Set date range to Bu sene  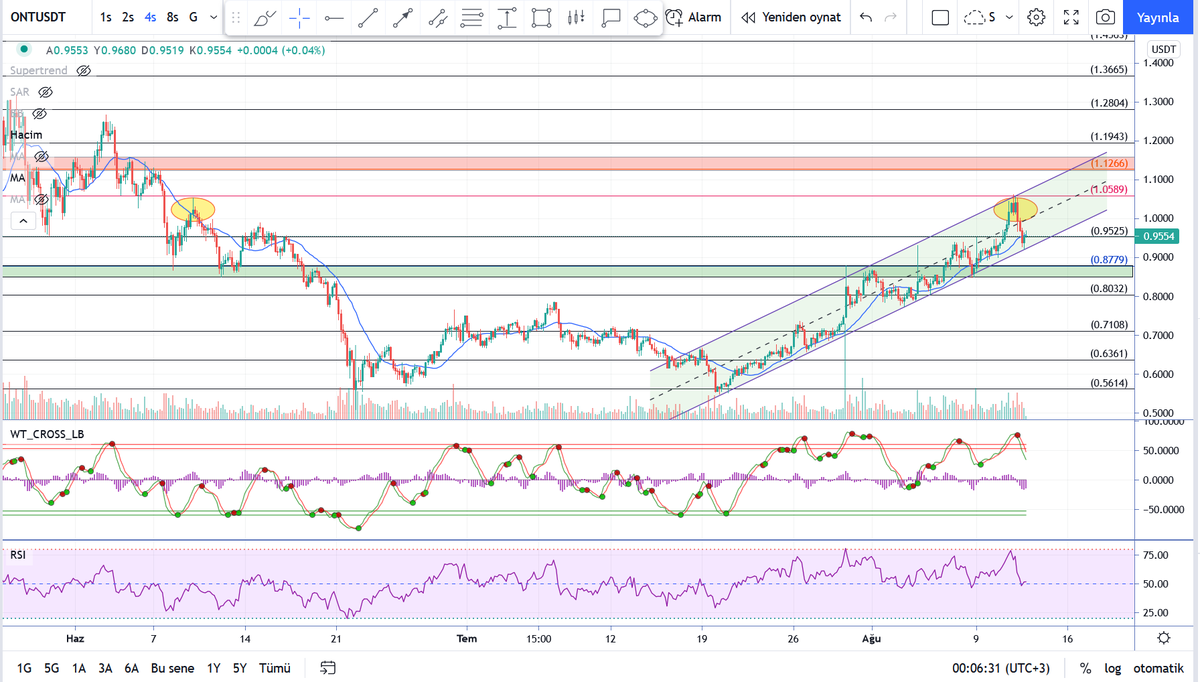(x=172, y=667)
